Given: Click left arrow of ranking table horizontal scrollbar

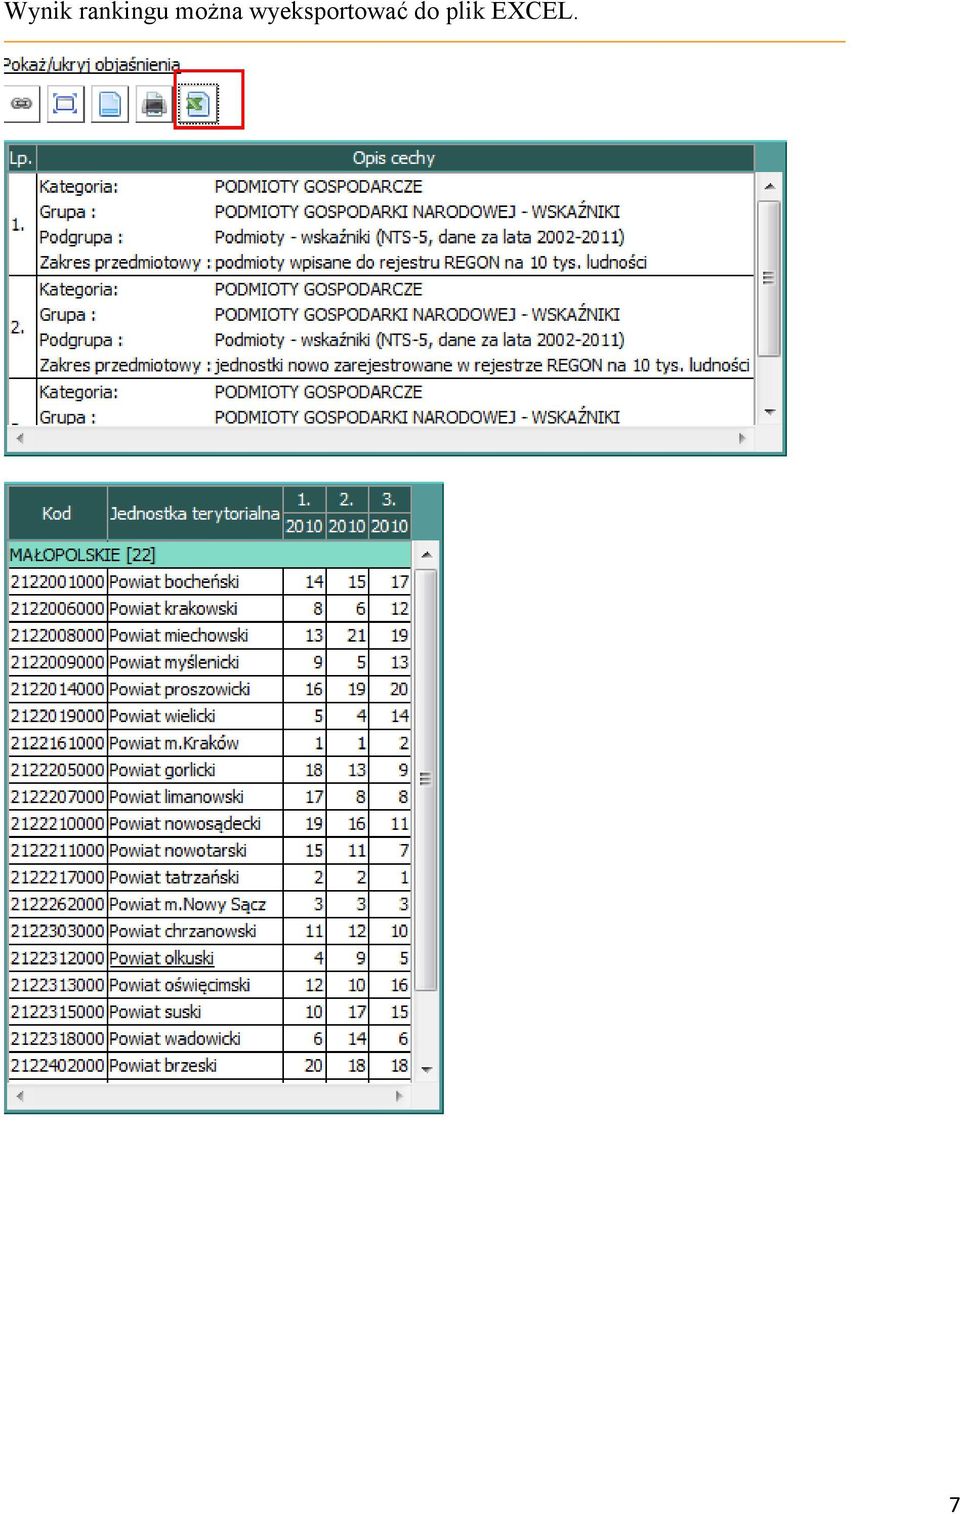Looking at the screenshot, I should click(x=19, y=1096).
